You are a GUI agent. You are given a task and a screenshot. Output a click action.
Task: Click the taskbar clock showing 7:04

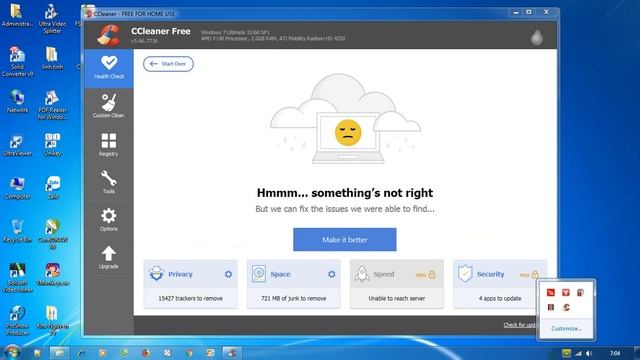click(x=615, y=353)
